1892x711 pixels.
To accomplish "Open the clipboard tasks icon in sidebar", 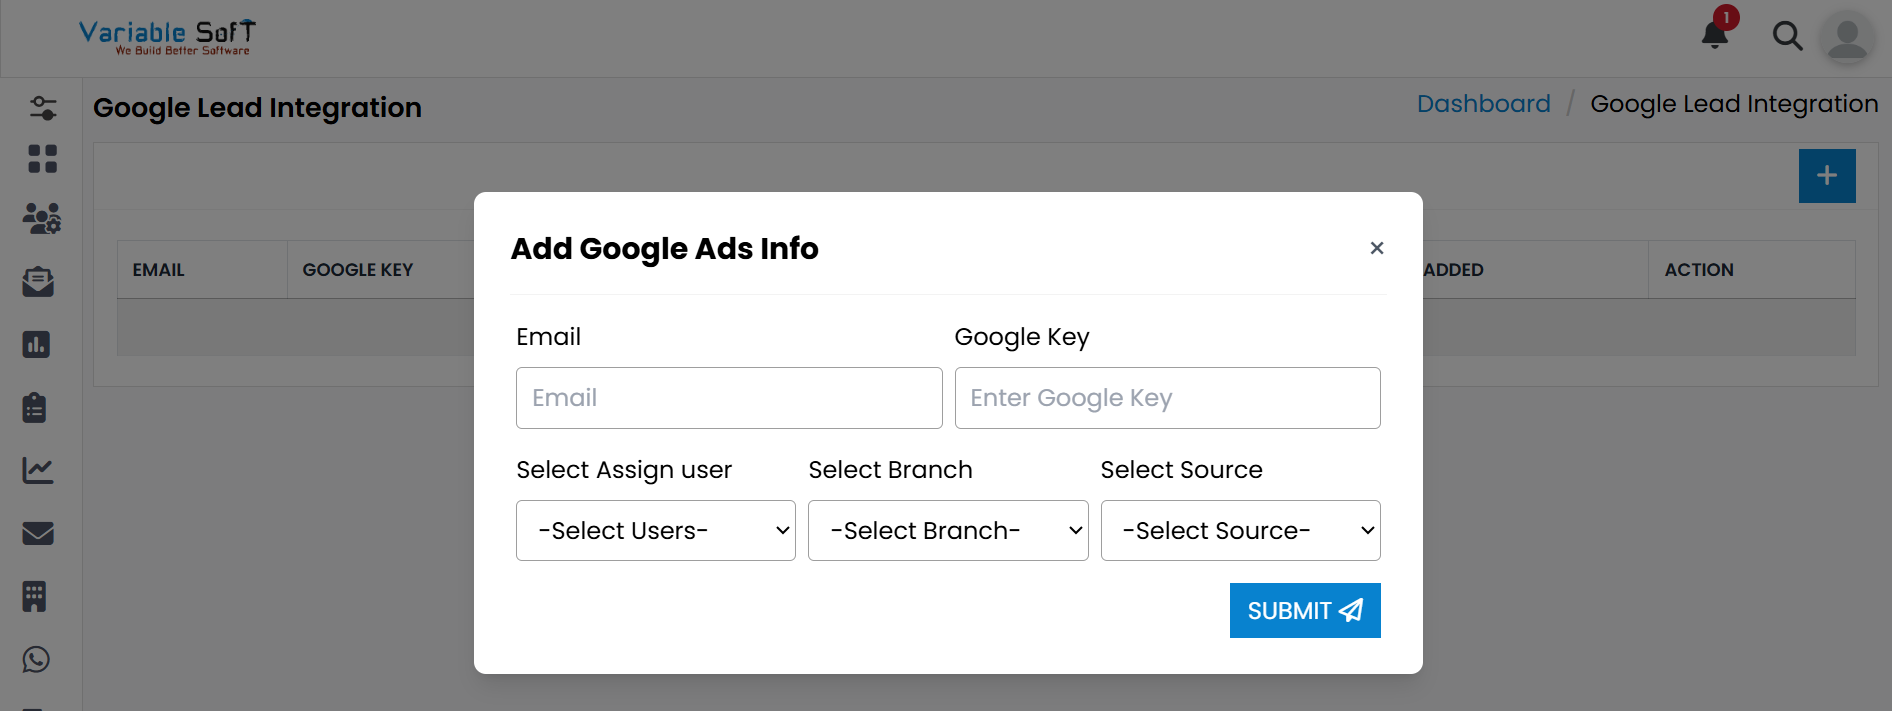I will pyautogui.click(x=37, y=407).
